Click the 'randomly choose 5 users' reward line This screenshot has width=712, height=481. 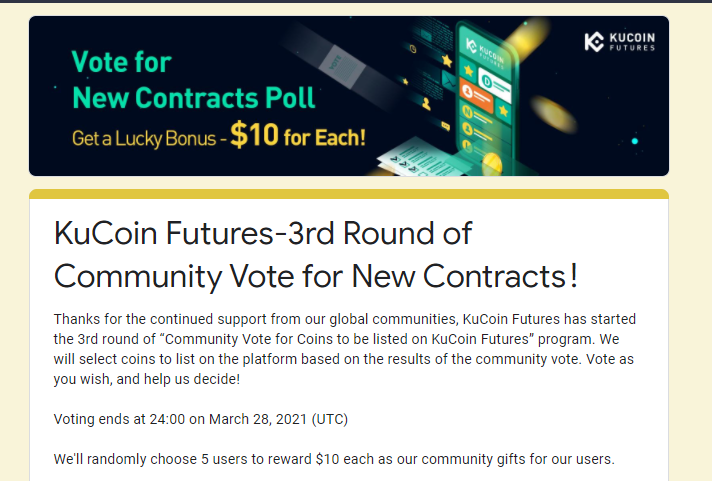[x=334, y=459]
